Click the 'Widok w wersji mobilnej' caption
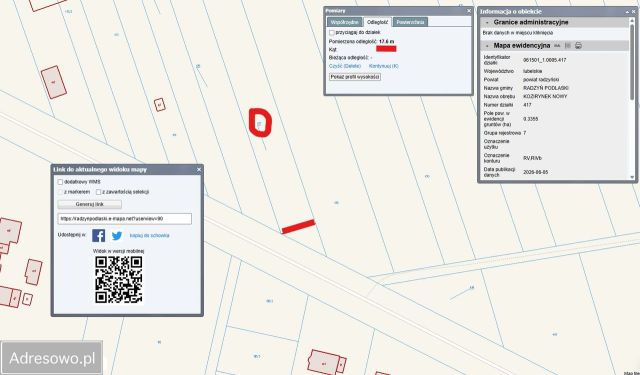This screenshot has width=640, height=375. point(118,251)
